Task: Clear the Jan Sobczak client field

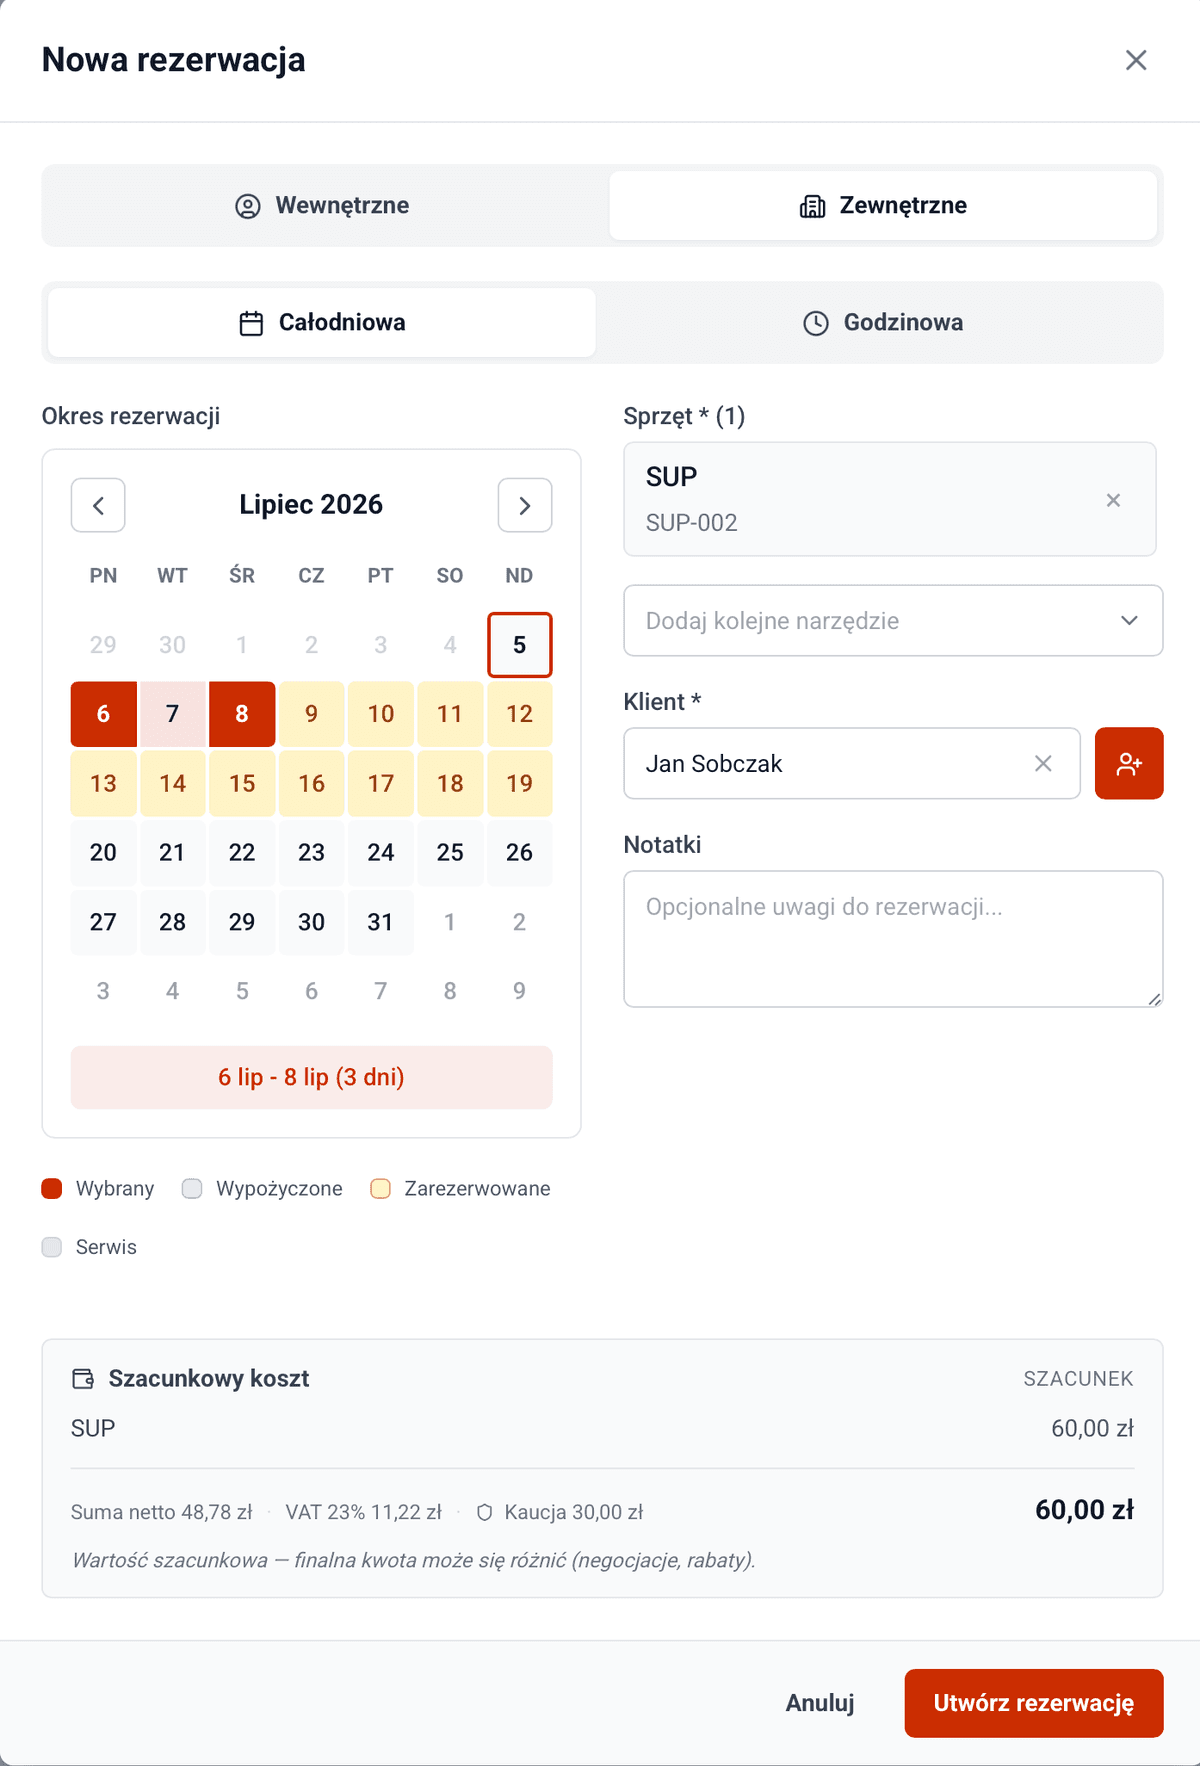Action: (1043, 764)
